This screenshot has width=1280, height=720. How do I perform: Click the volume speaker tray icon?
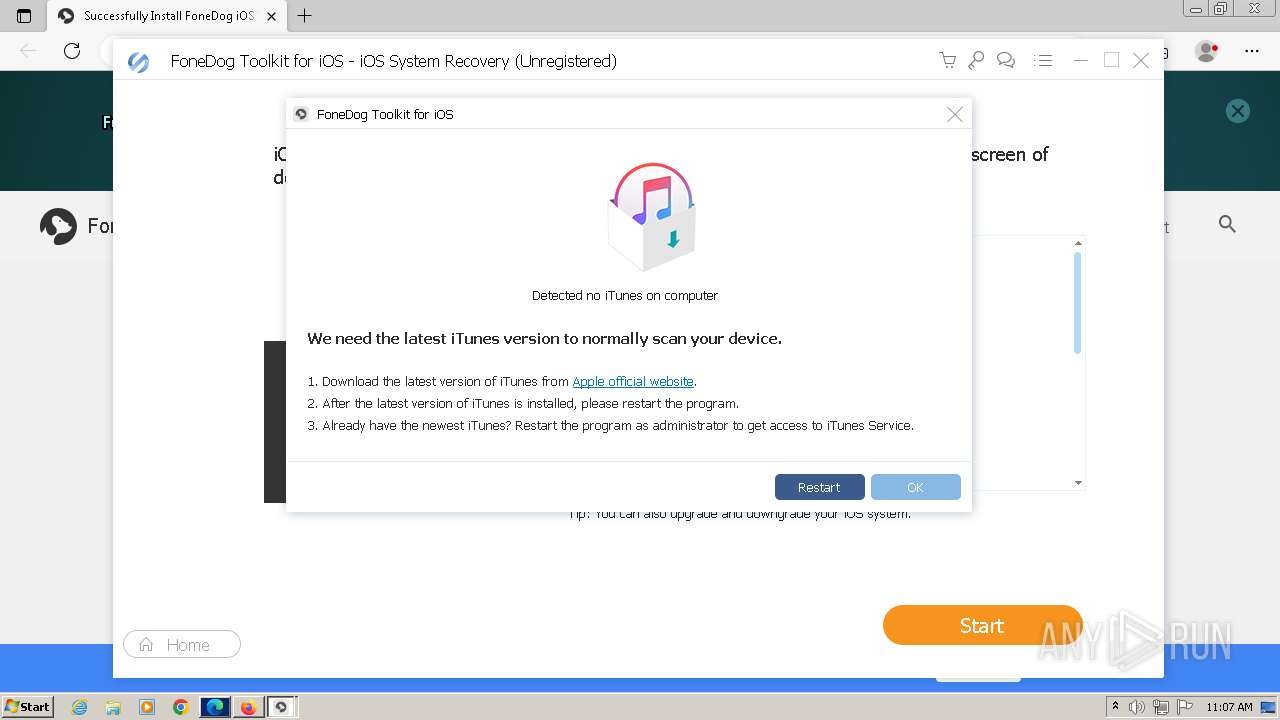tap(1137, 707)
